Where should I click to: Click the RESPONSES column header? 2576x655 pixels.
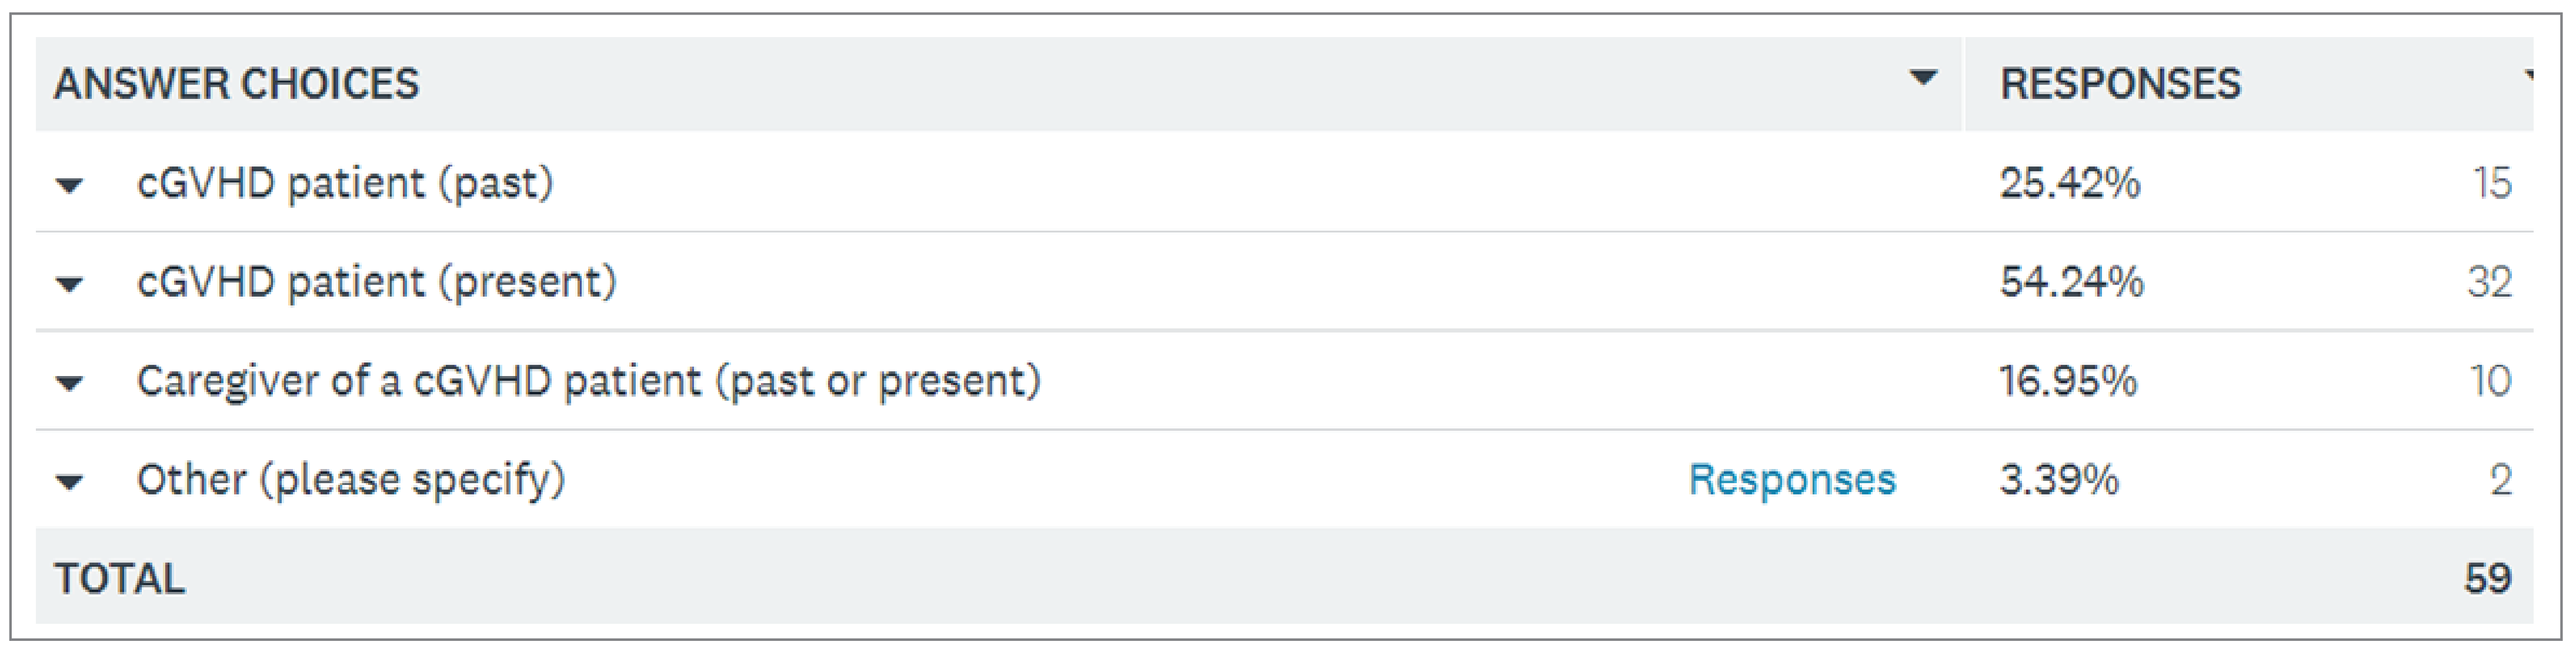pyautogui.click(x=2120, y=84)
